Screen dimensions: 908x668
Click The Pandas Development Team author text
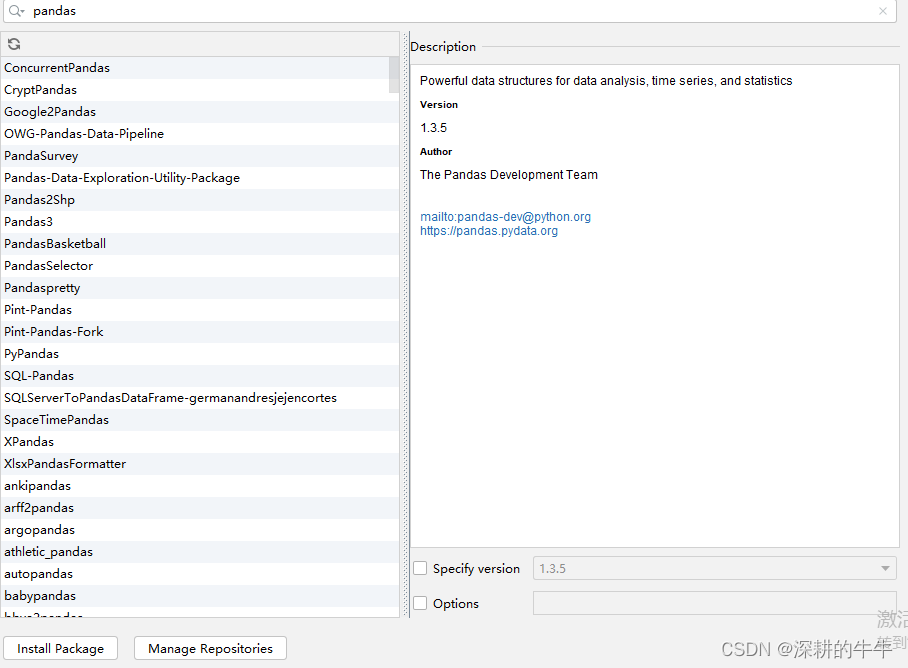pos(508,175)
